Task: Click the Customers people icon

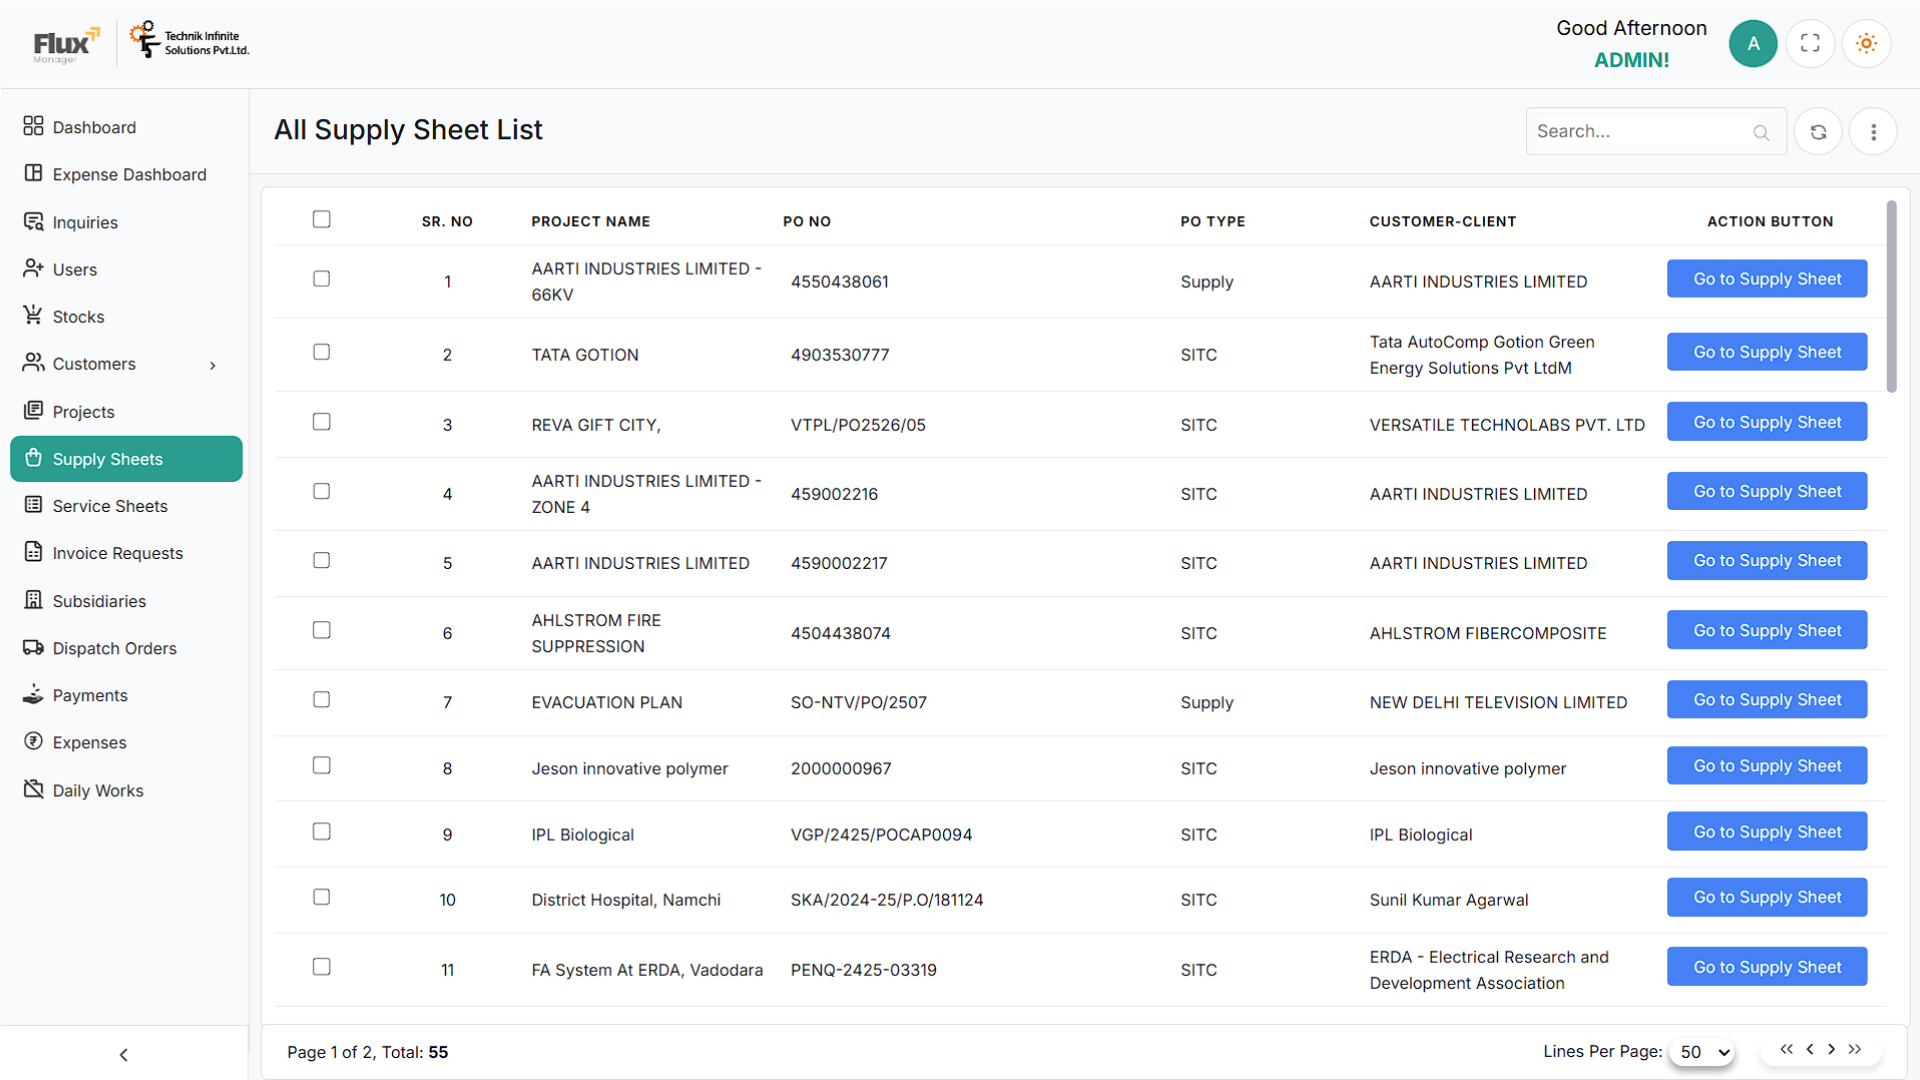Action: pyautogui.click(x=33, y=362)
